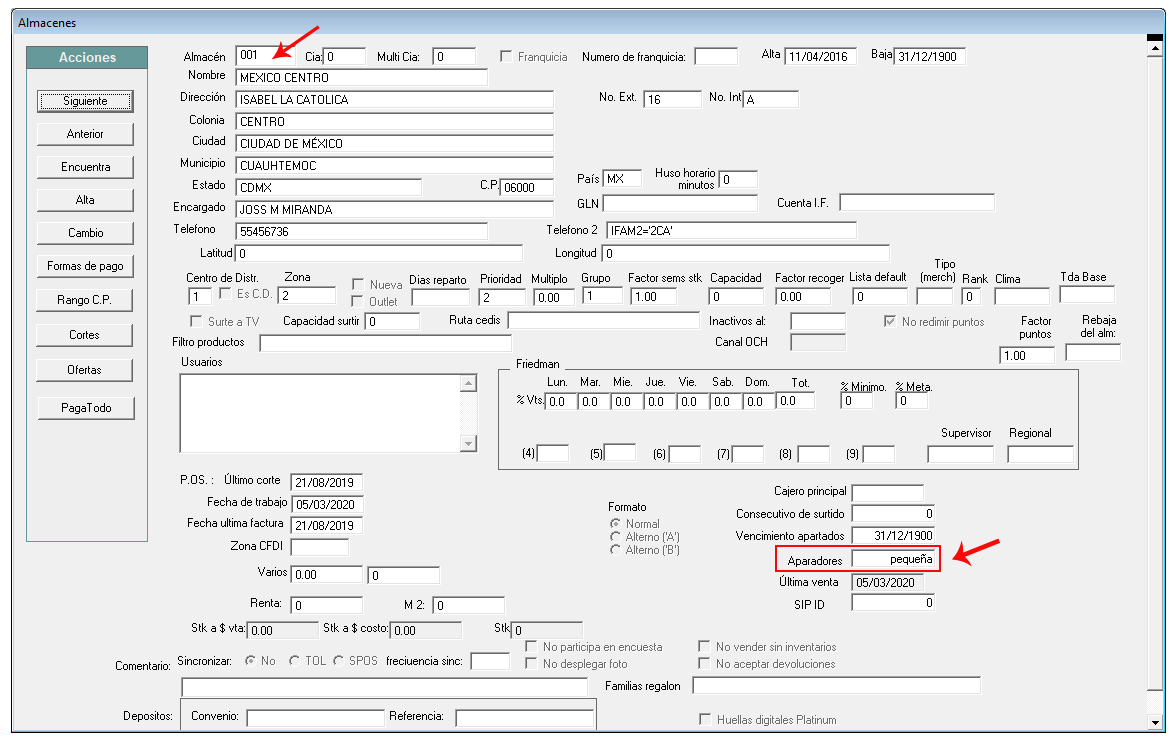Image resolution: width=1175 pixels, height=742 pixels.
Task: Click the Cajero principal field
Action: click(x=887, y=492)
